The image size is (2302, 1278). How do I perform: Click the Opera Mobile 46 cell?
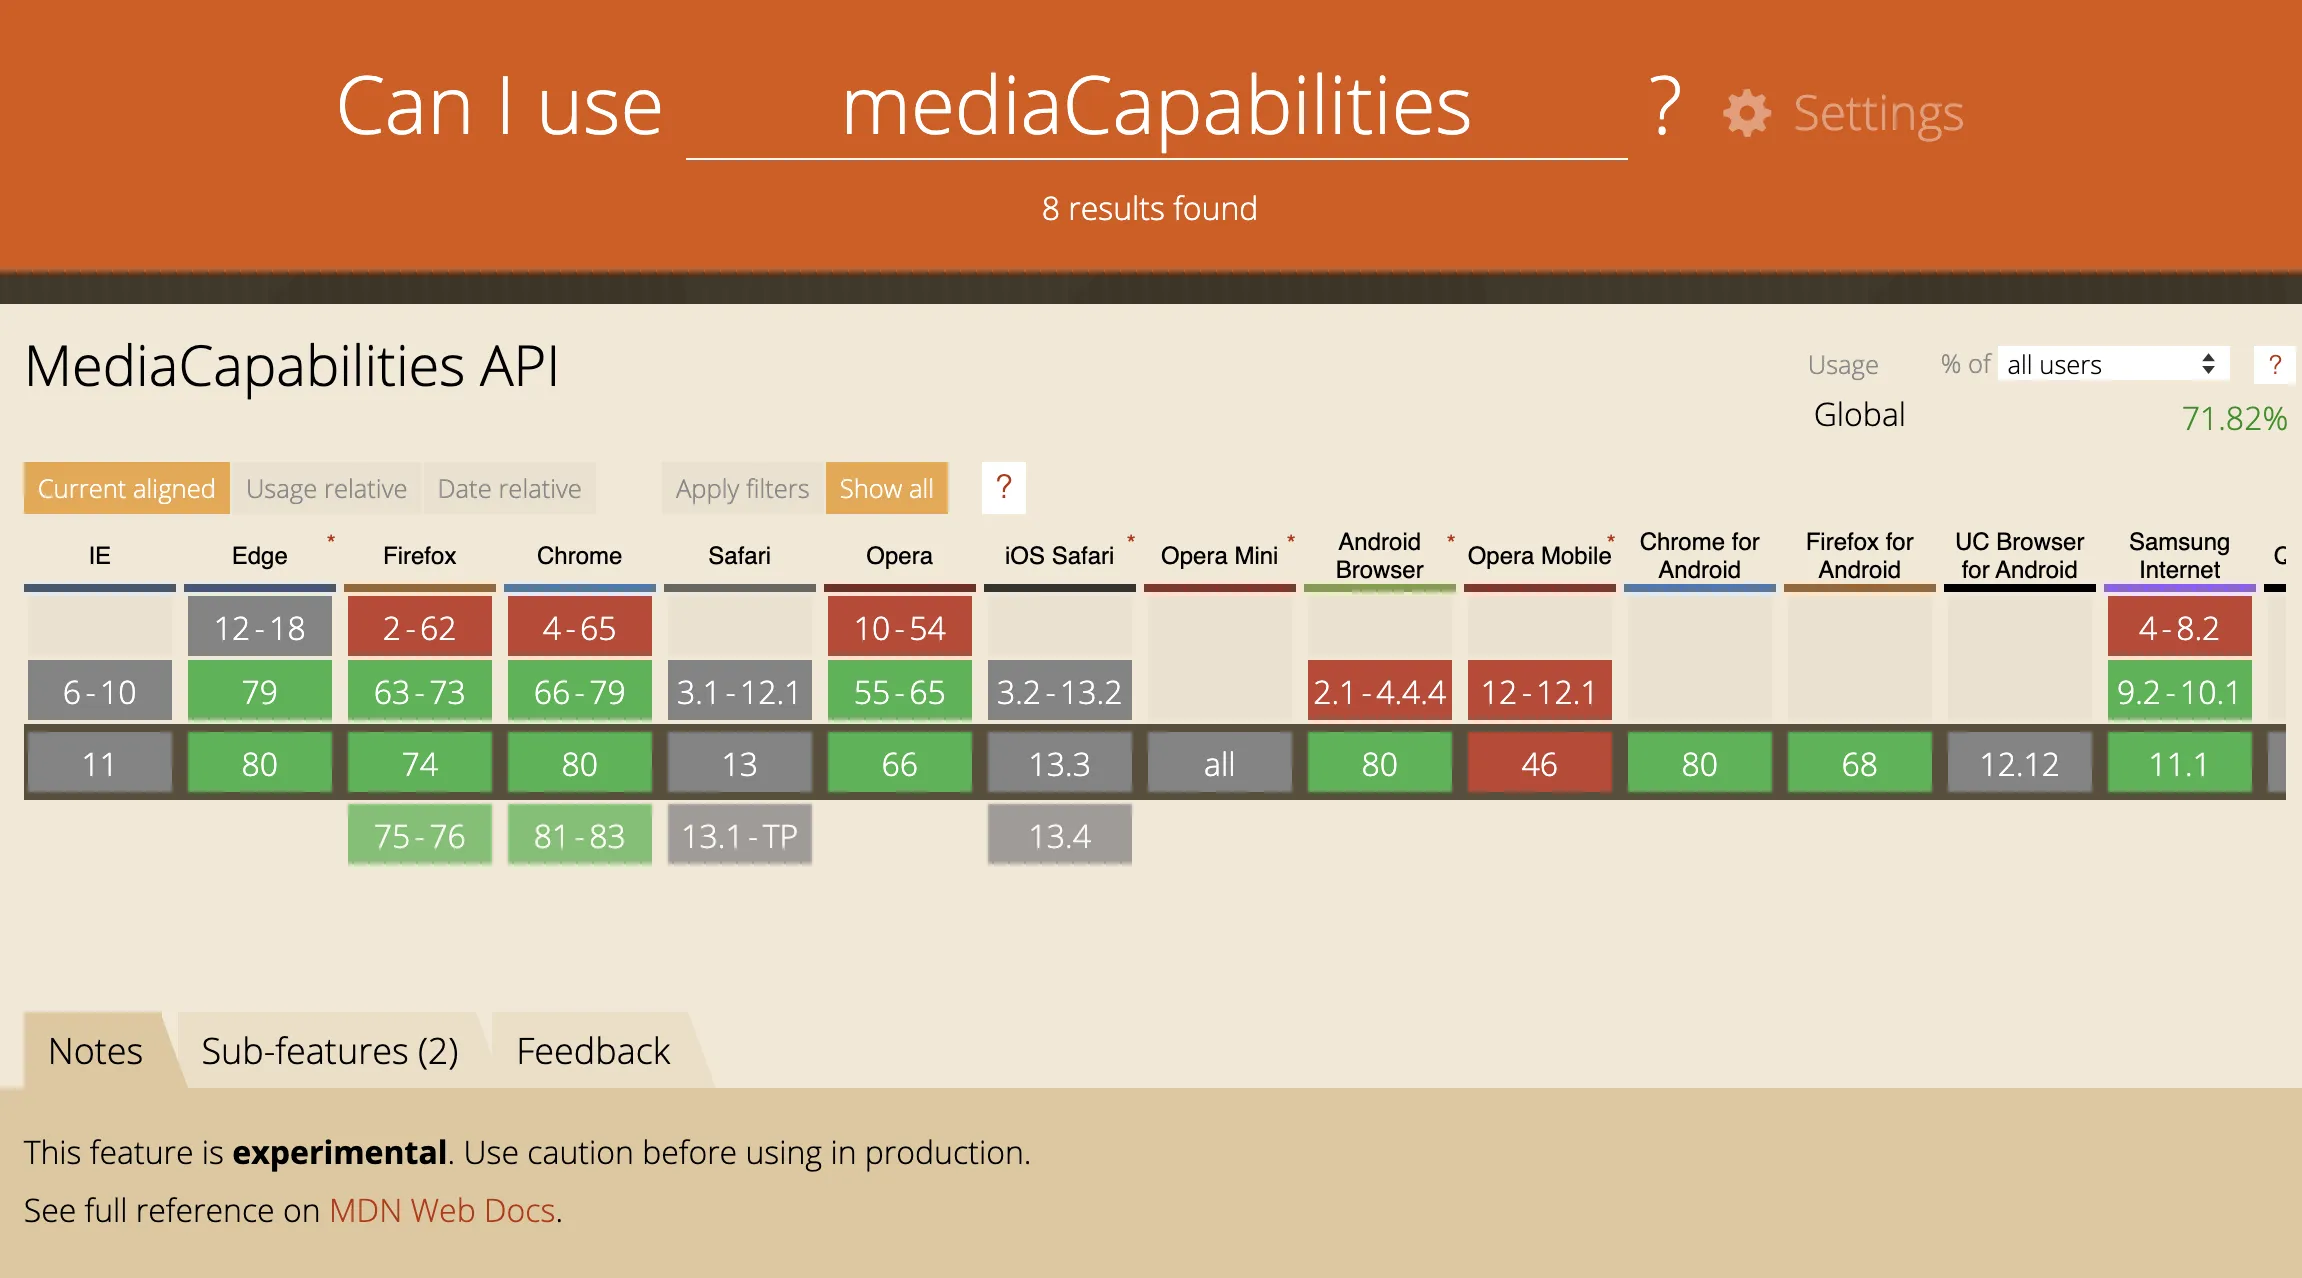[x=1540, y=764]
